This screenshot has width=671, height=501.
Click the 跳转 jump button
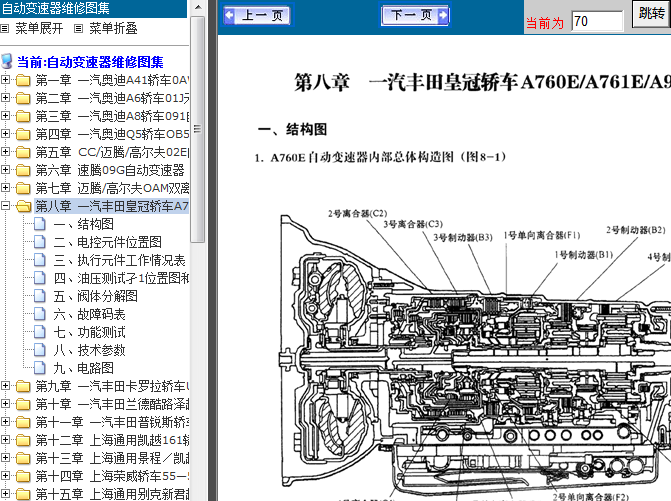(651, 13)
